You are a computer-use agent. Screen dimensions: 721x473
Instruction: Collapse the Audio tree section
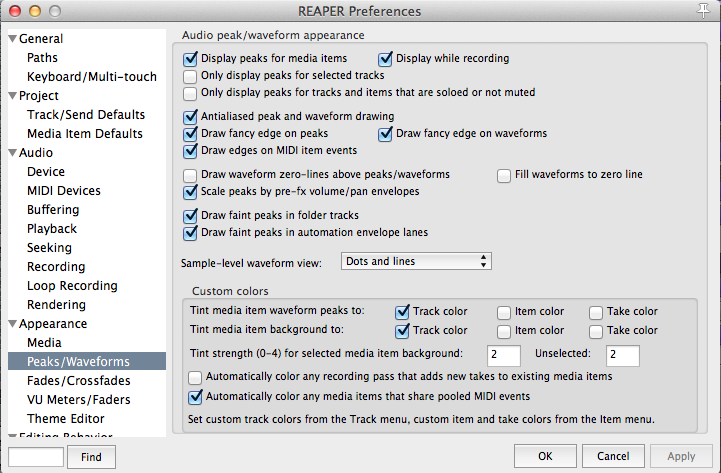pyautogui.click(x=13, y=153)
